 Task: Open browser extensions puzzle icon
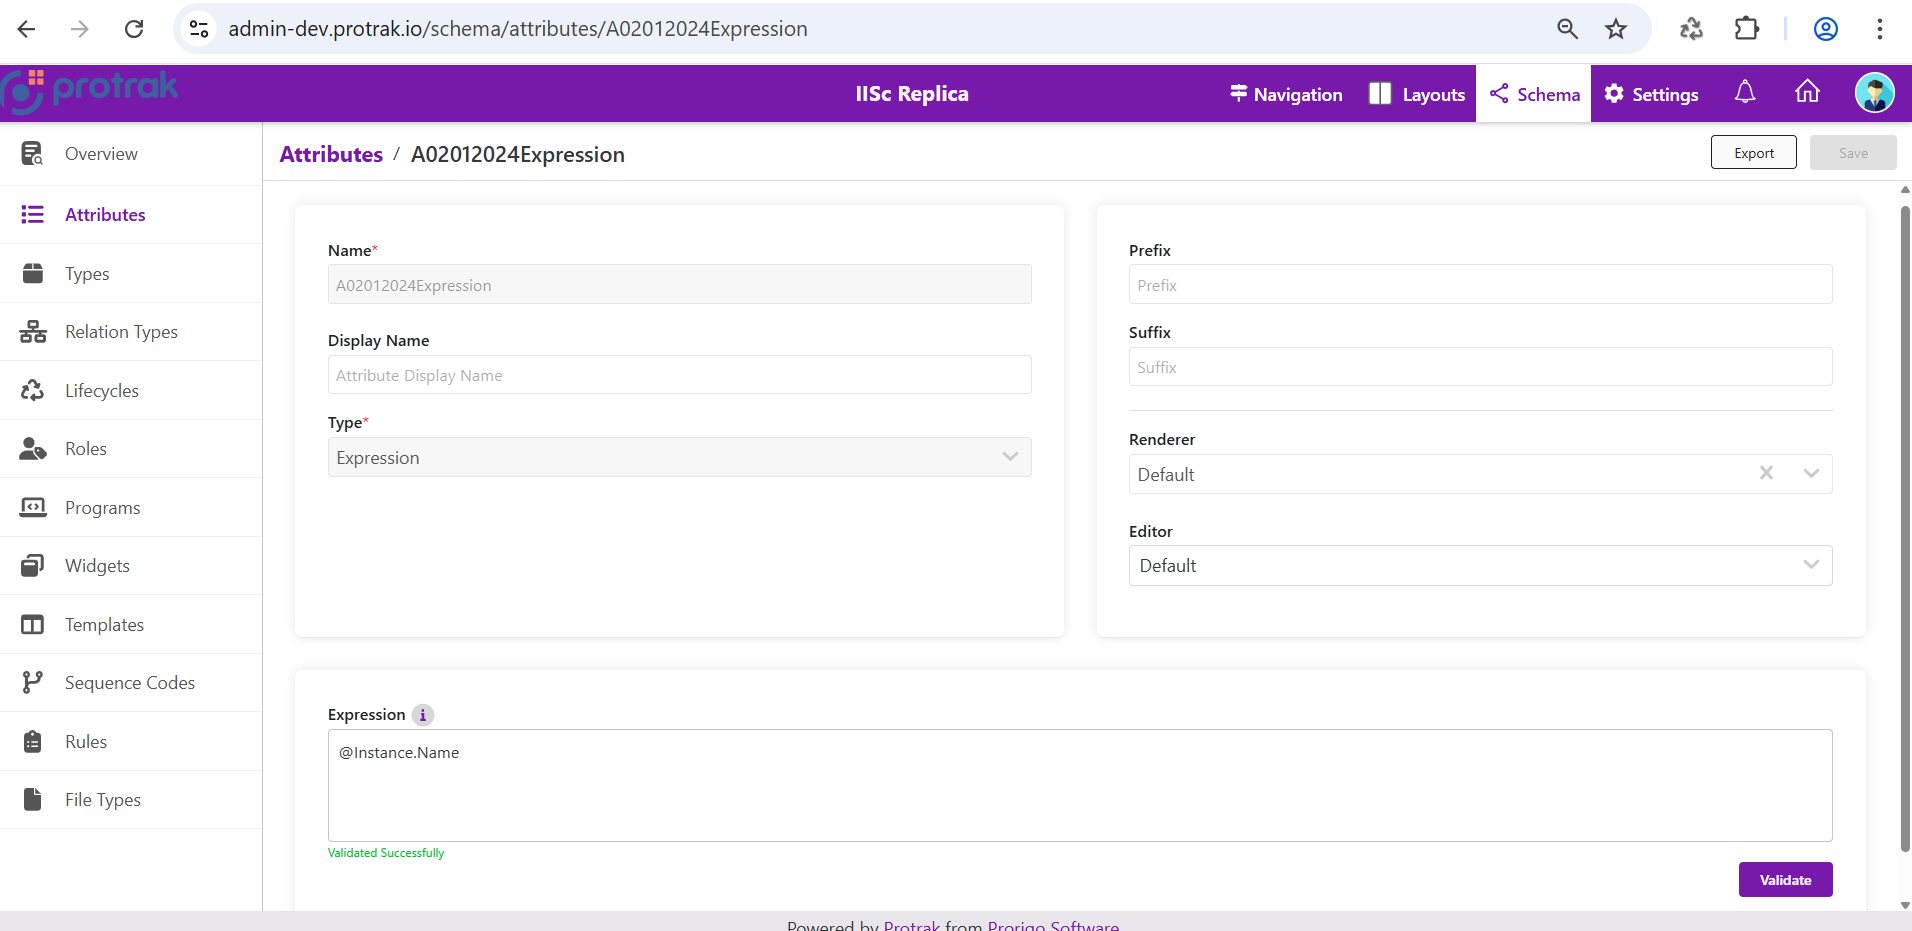1746,29
